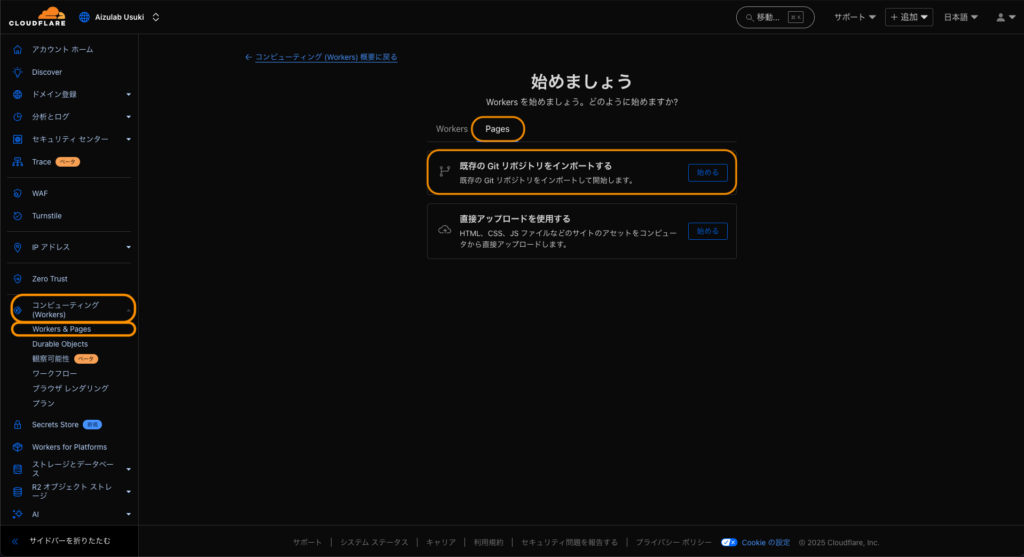Open the 利用規約 footer link
This screenshot has height=557, width=1024.
click(488, 543)
